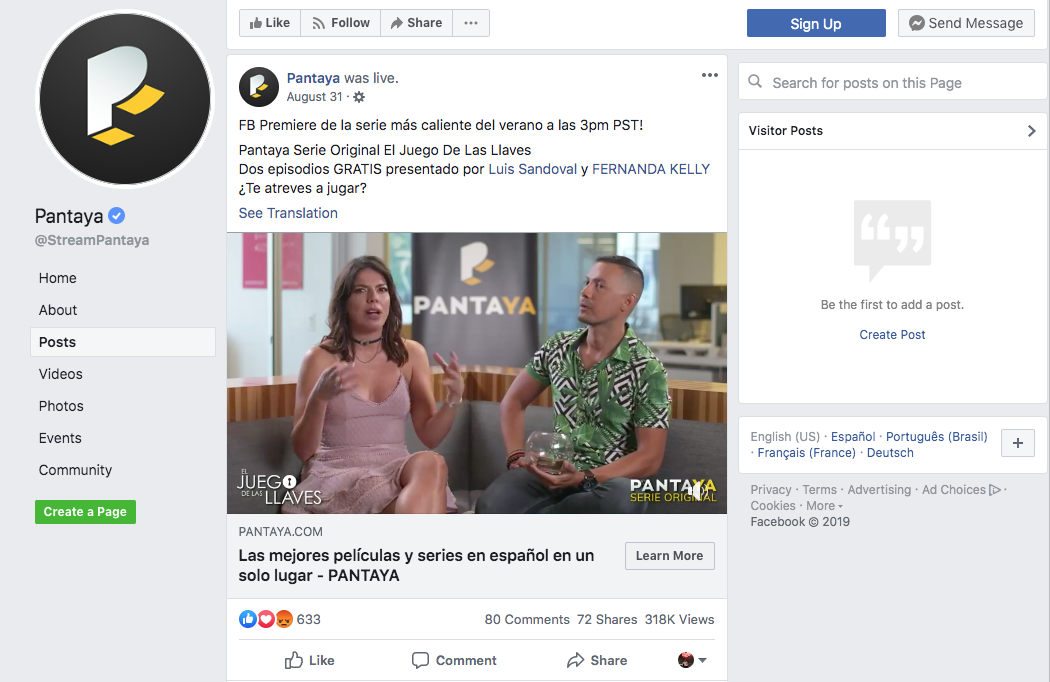This screenshot has width=1050, height=682.
Task: Open the Cookies footer link
Action: click(773, 506)
